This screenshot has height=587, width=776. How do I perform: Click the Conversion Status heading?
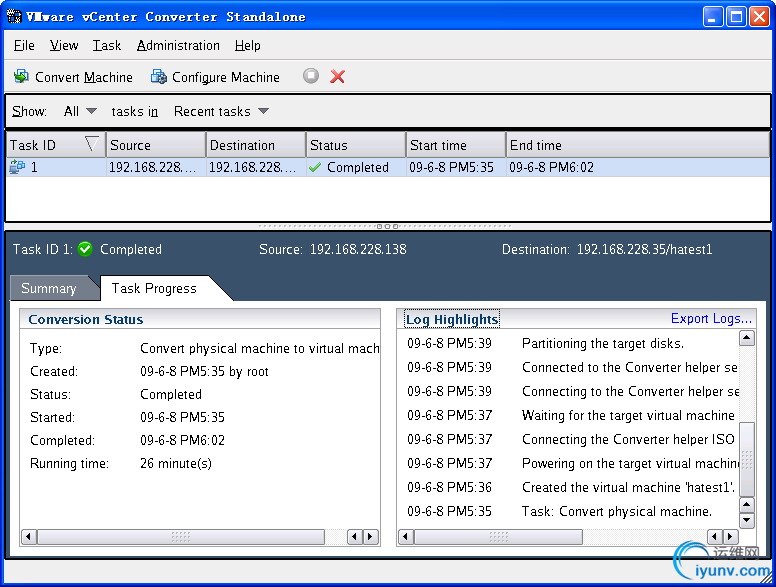coord(86,319)
